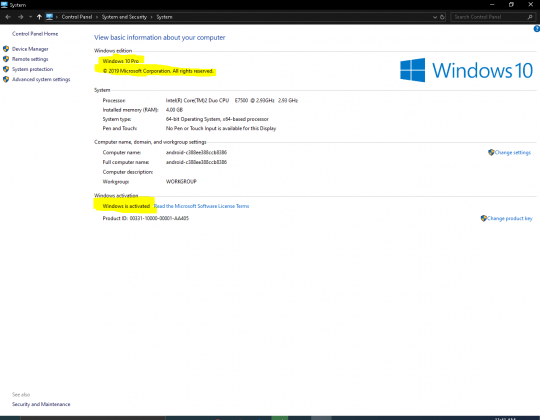Select the Product ID number
The height and width of the screenshot is (420, 540).
click(x=159, y=218)
